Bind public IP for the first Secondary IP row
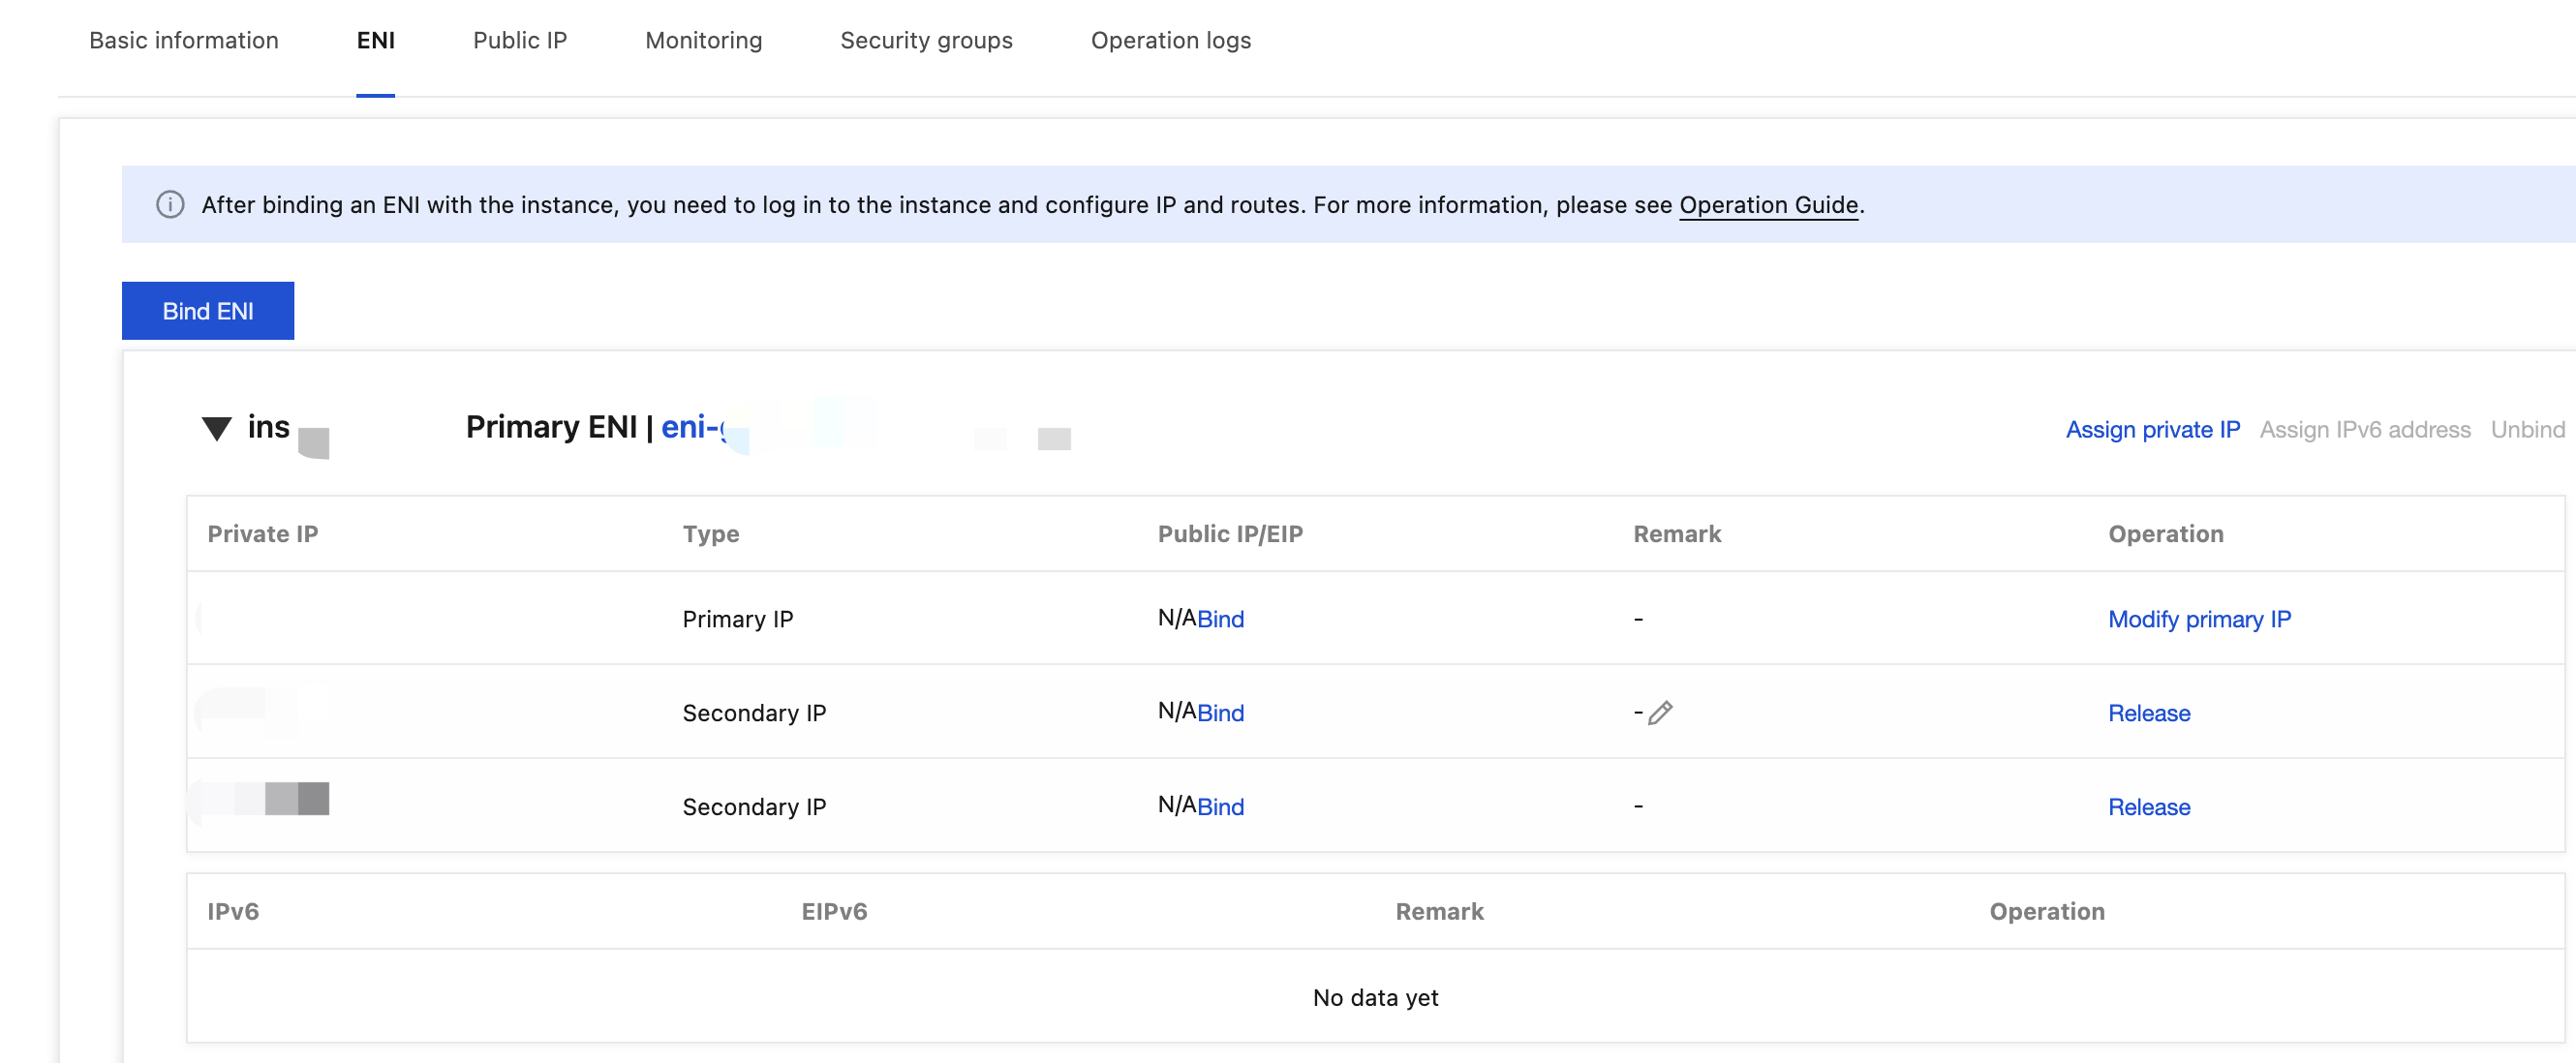This screenshot has height=1063, width=2576. [1221, 713]
